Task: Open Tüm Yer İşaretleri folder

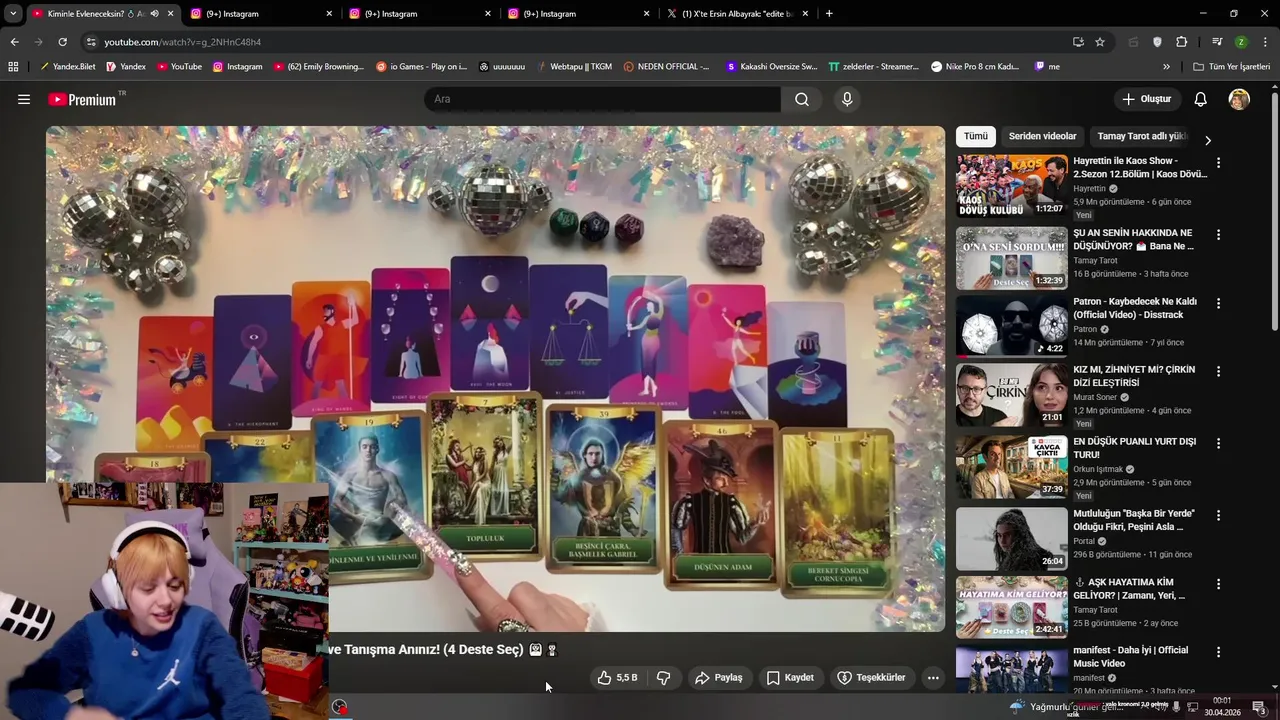Action: click(1231, 67)
